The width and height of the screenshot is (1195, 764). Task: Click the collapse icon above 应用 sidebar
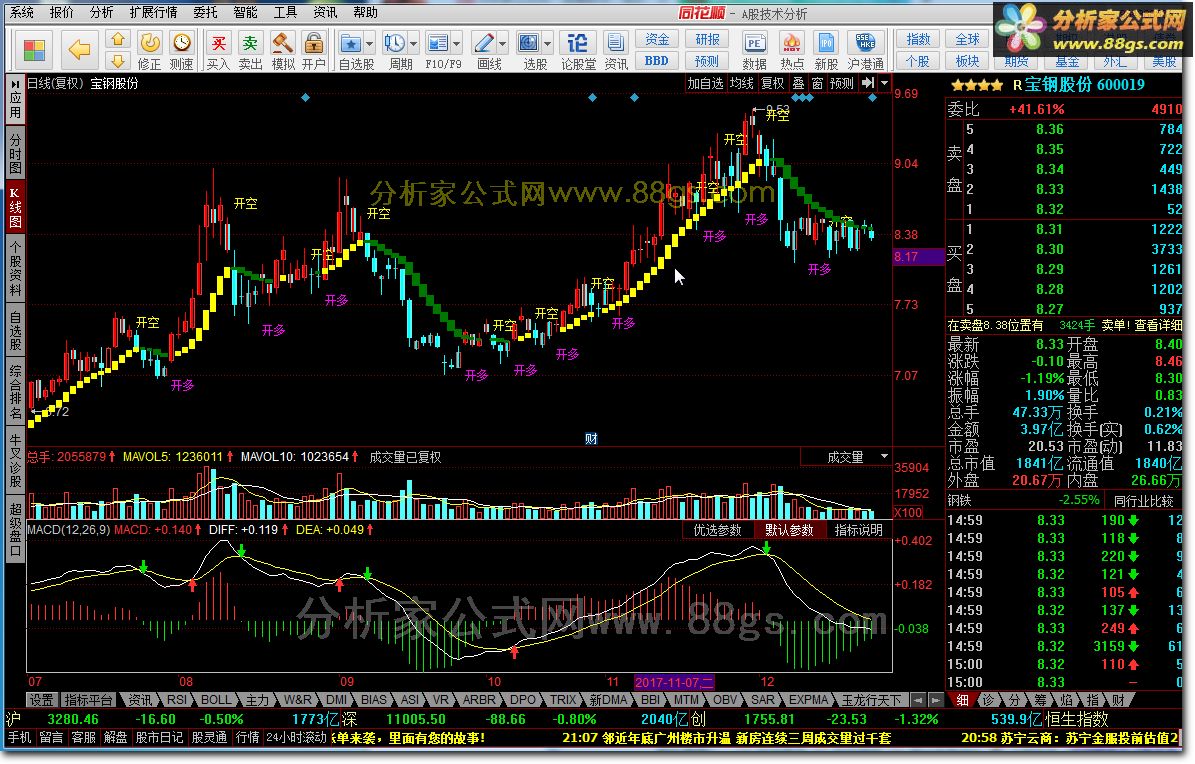pos(14,83)
